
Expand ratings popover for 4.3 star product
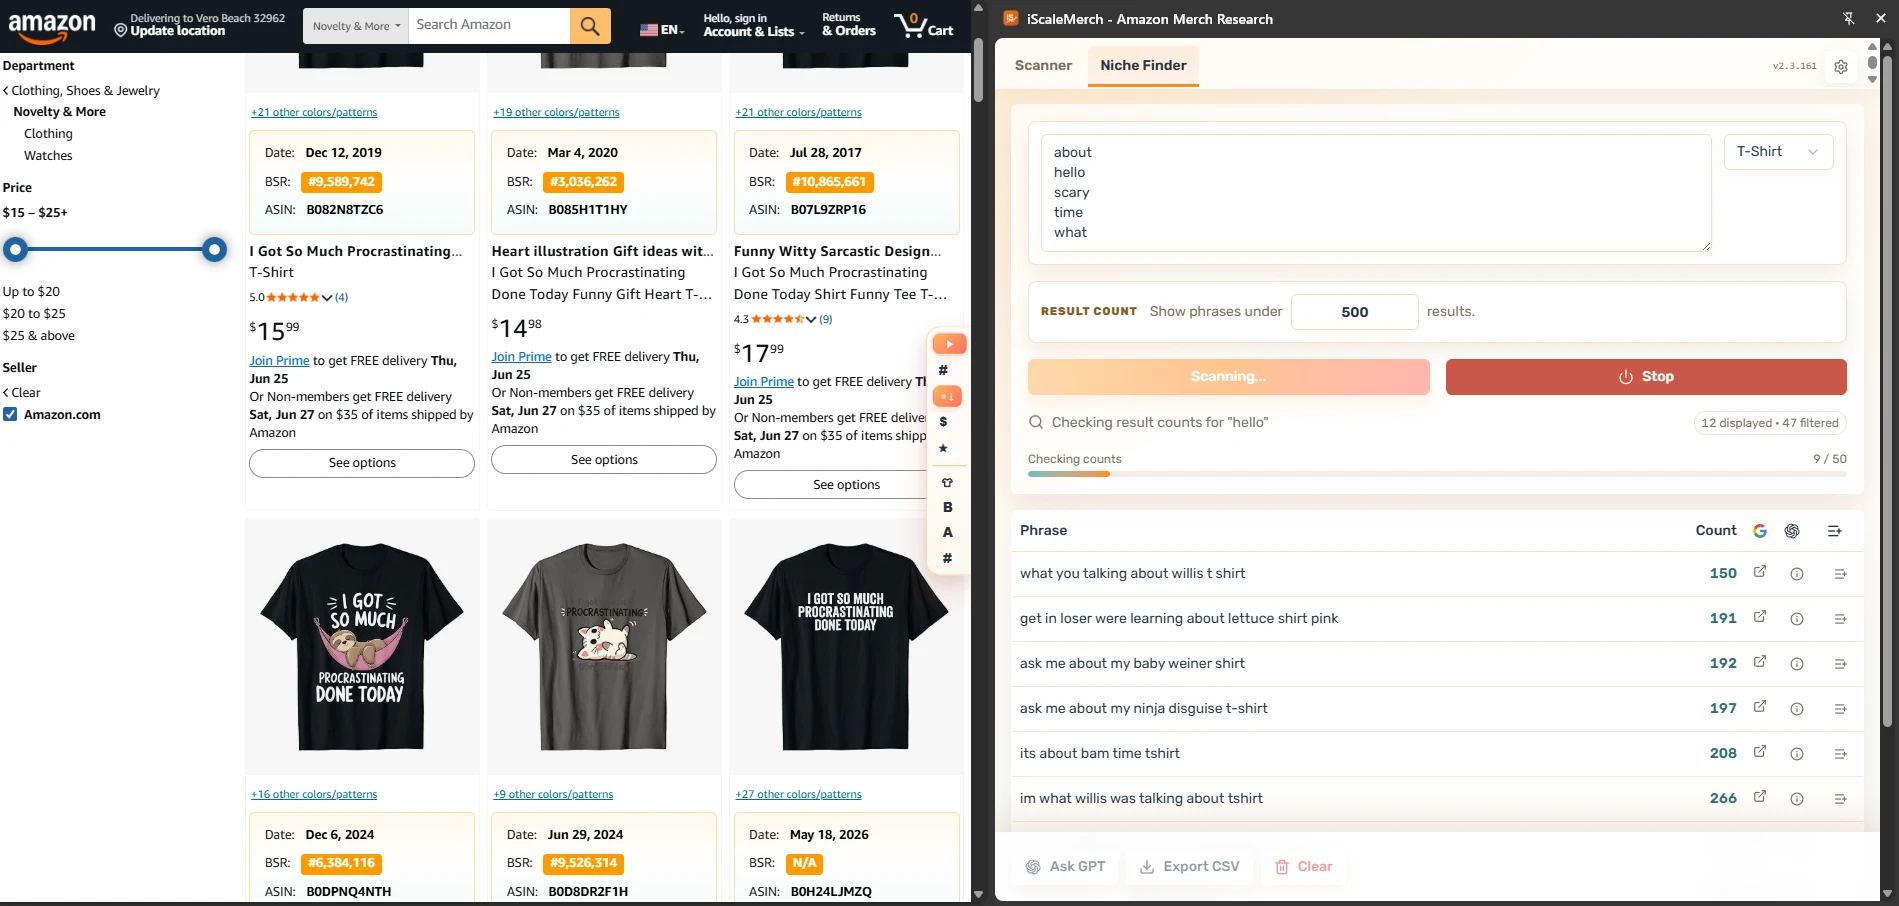click(x=811, y=320)
